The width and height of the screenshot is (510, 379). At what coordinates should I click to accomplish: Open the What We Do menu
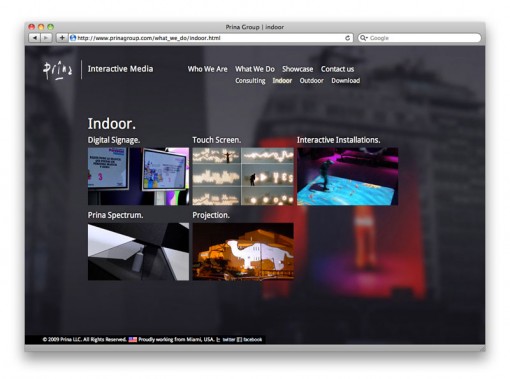(x=255, y=69)
